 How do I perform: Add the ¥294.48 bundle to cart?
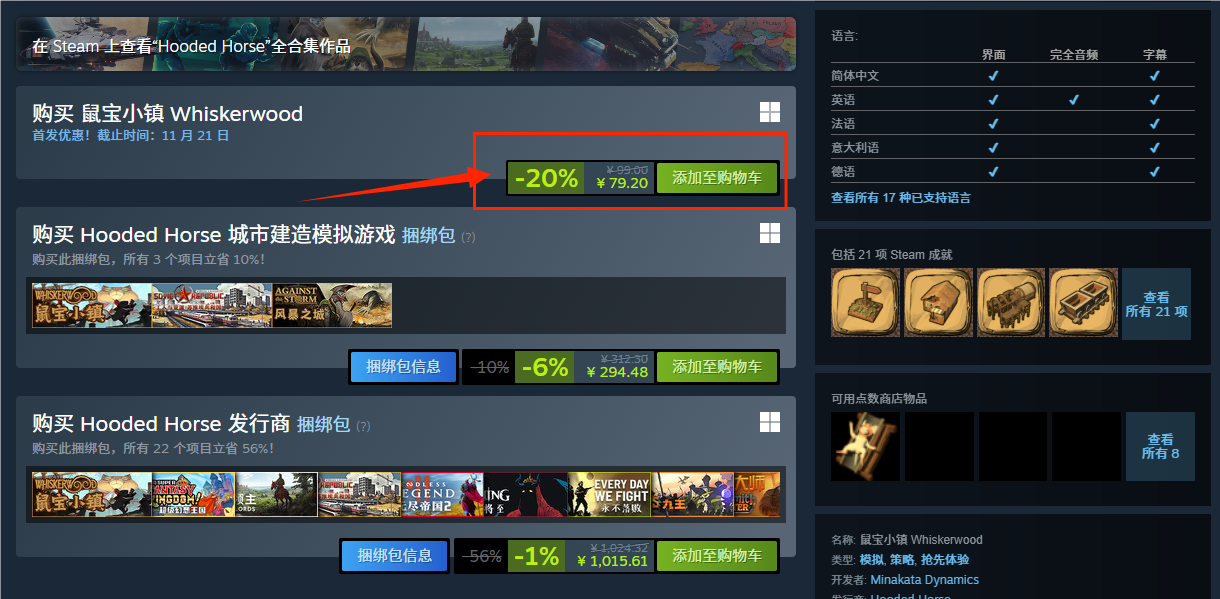pyautogui.click(x=717, y=367)
